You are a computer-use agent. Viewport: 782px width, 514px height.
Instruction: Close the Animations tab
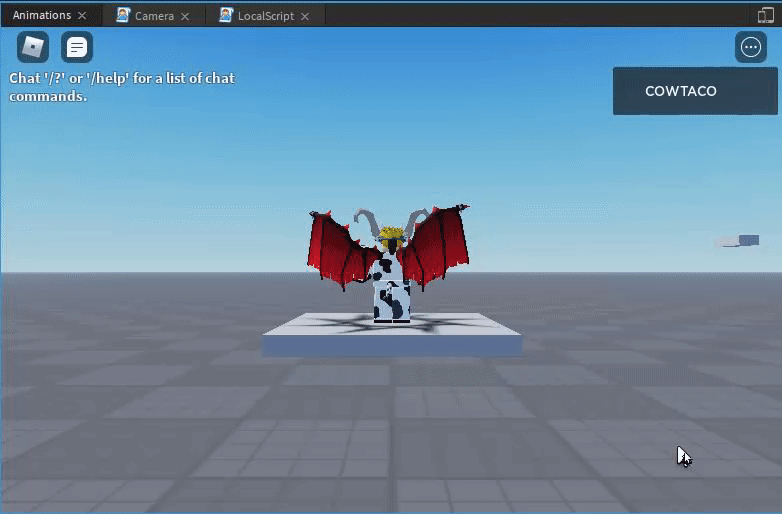pyautogui.click(x=82, y=16)
